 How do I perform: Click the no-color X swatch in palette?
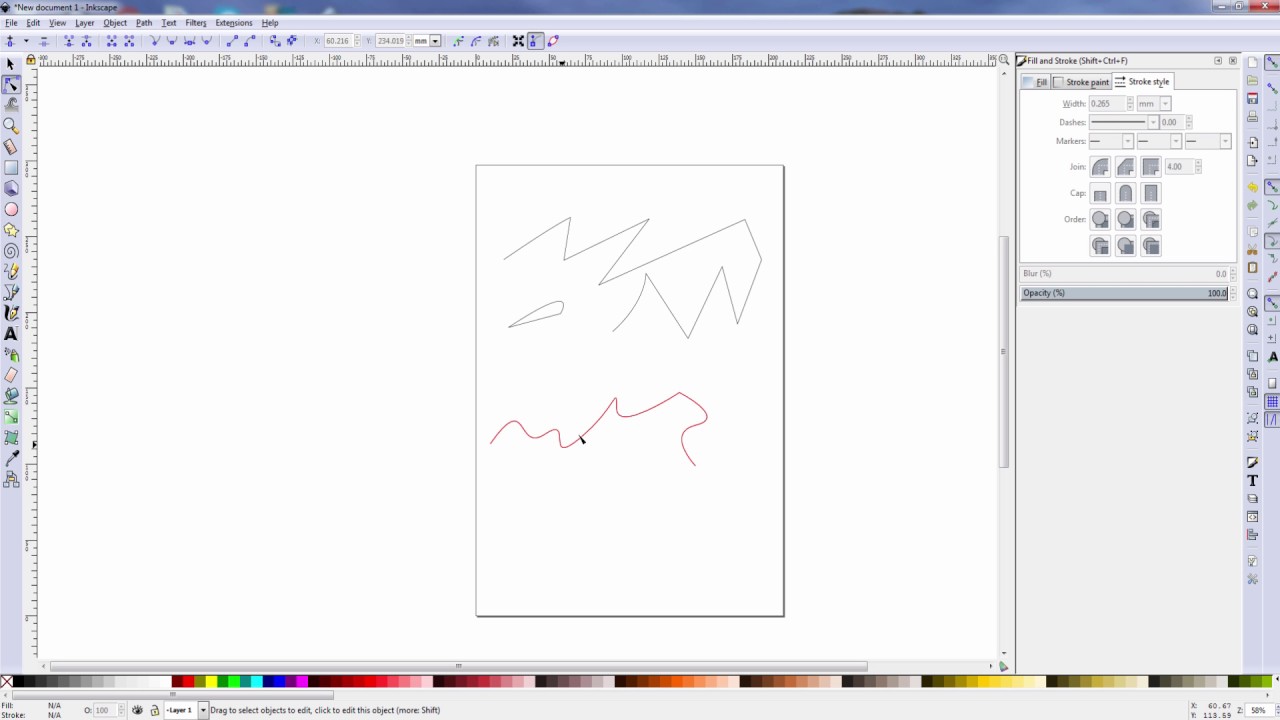click(x=6, y=682)
